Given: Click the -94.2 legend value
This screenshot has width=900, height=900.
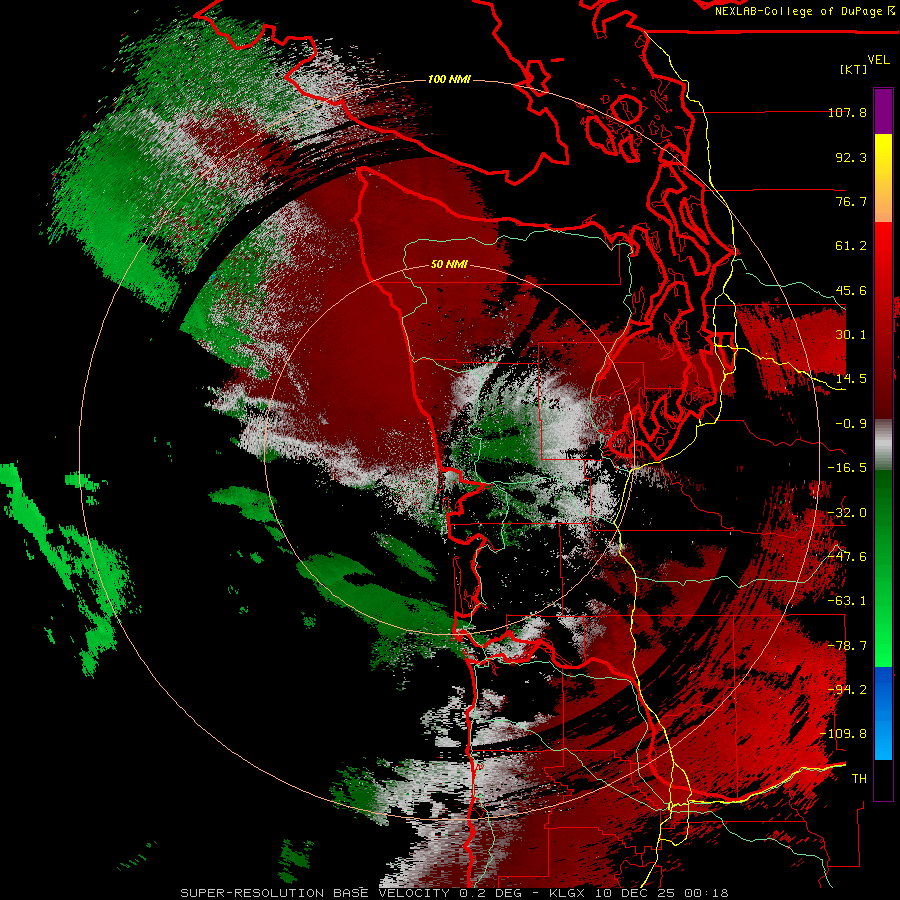Looking at the screenshot, I should pyautogui.click(x=847, y=690).
